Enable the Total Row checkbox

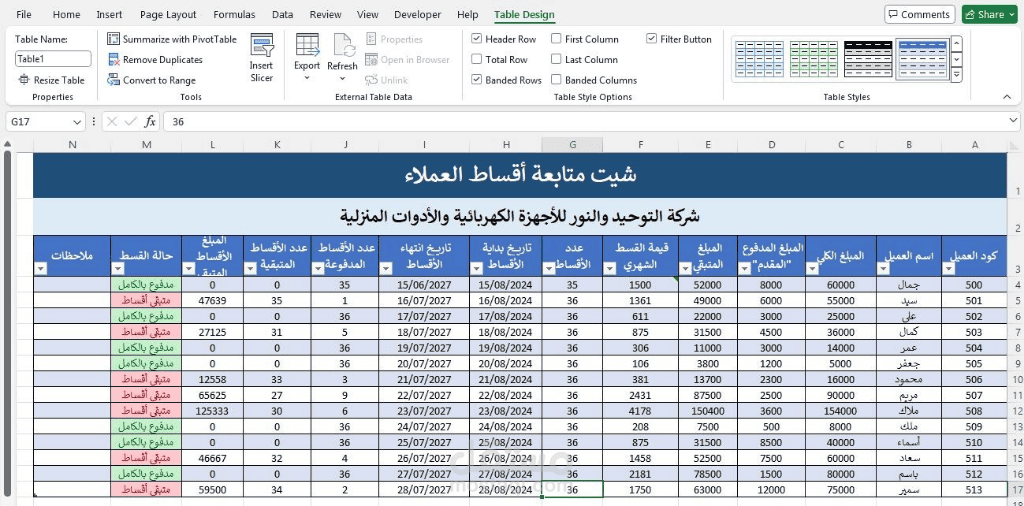coord(477,59)
